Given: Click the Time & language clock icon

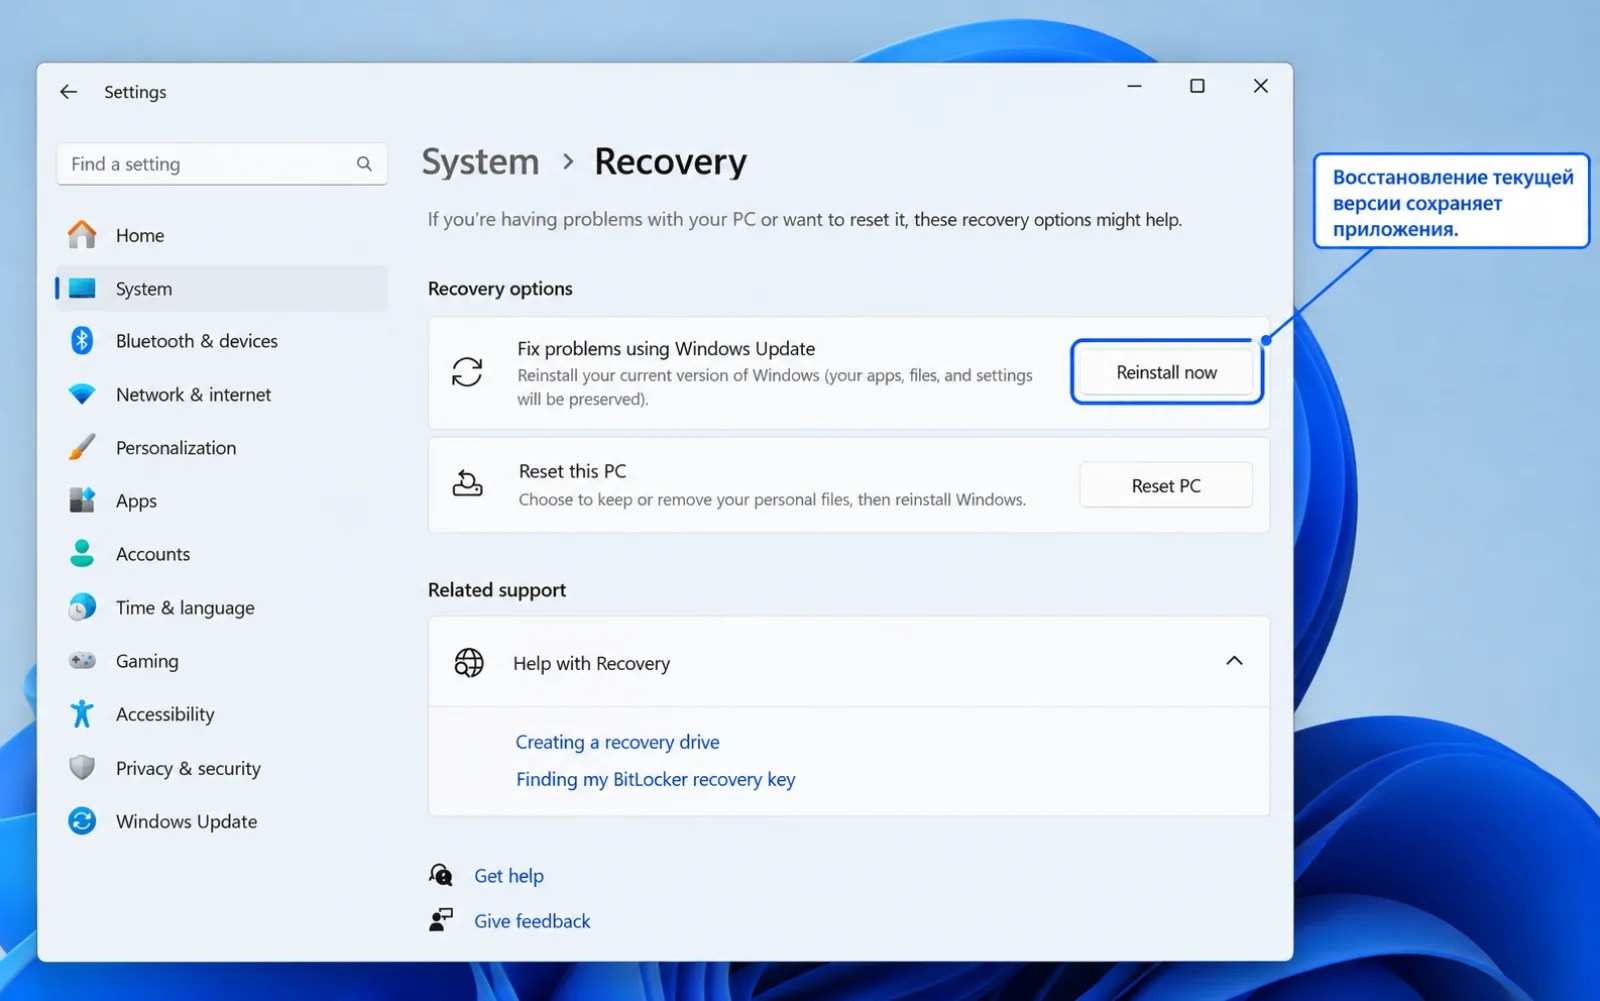Looking at the screenshot, I should coord(82,607).
